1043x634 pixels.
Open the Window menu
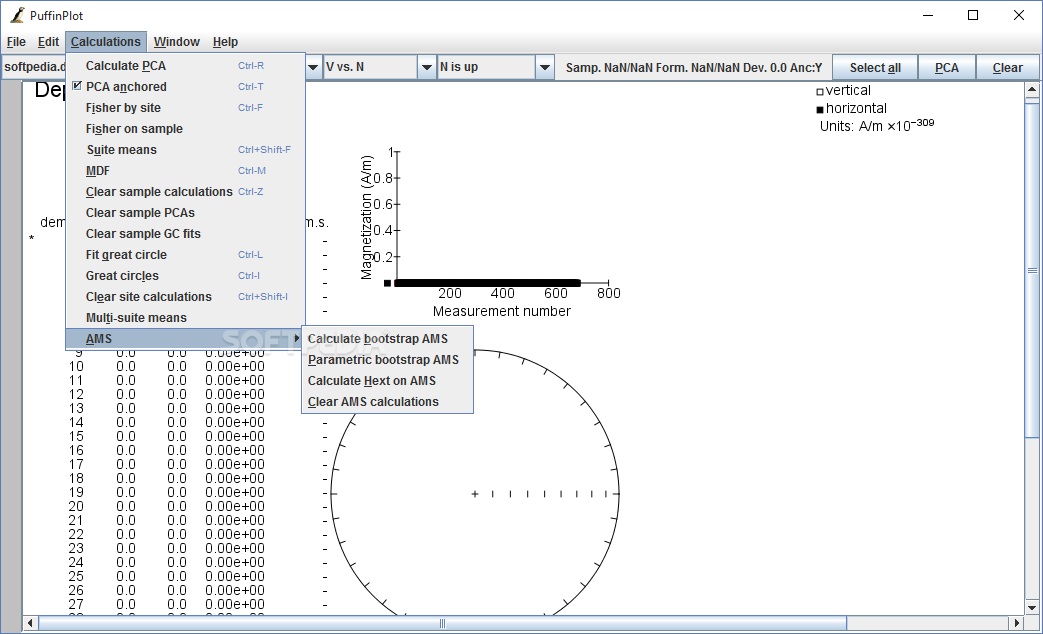point(176,42)
